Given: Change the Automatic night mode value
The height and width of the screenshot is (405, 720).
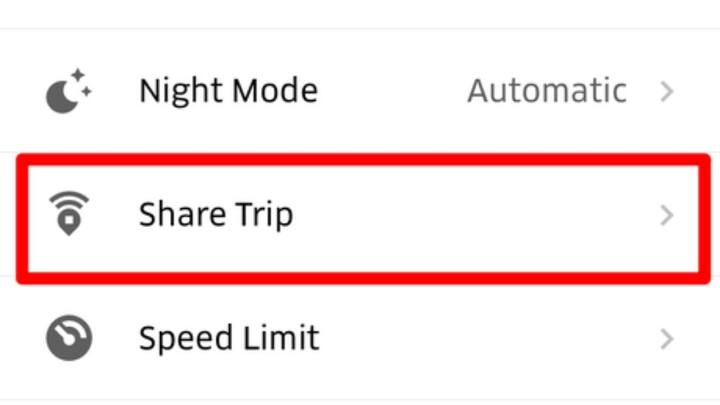Looking at the screenshot, I should coord(547,91).
